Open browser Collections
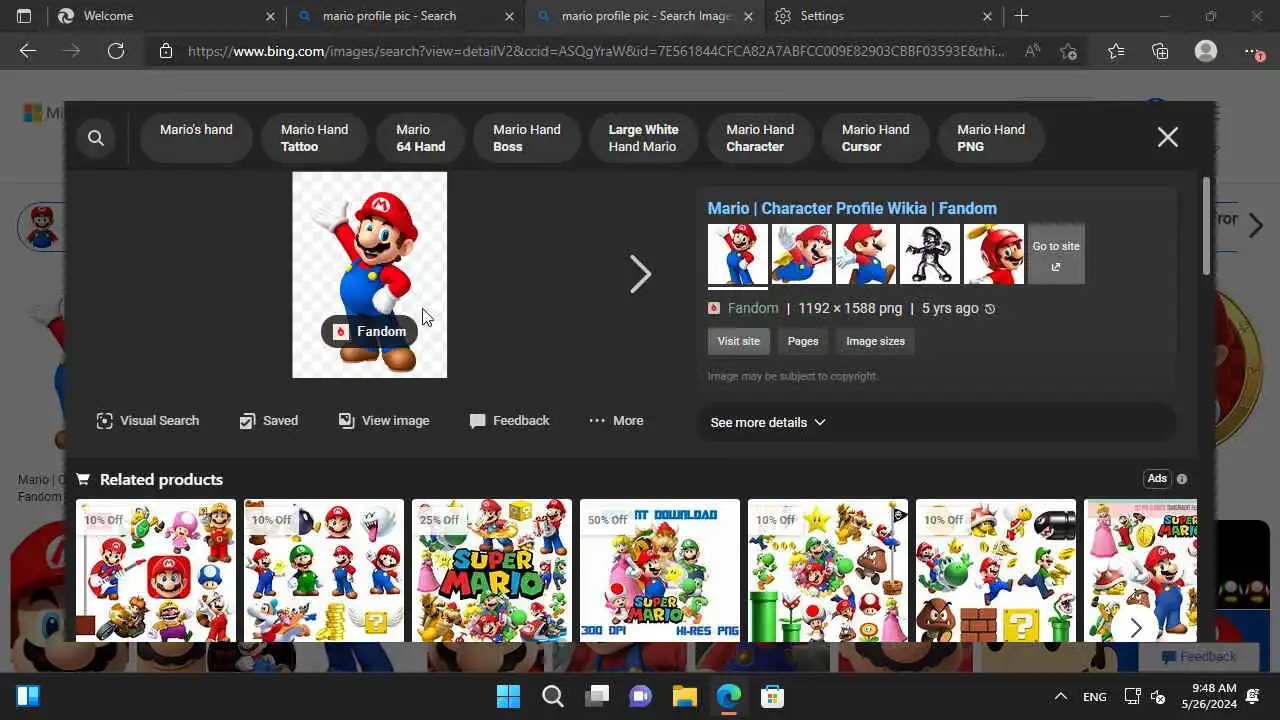Screen dimensions: 1280x720 pyautogui.click(x=1160, y=51)
